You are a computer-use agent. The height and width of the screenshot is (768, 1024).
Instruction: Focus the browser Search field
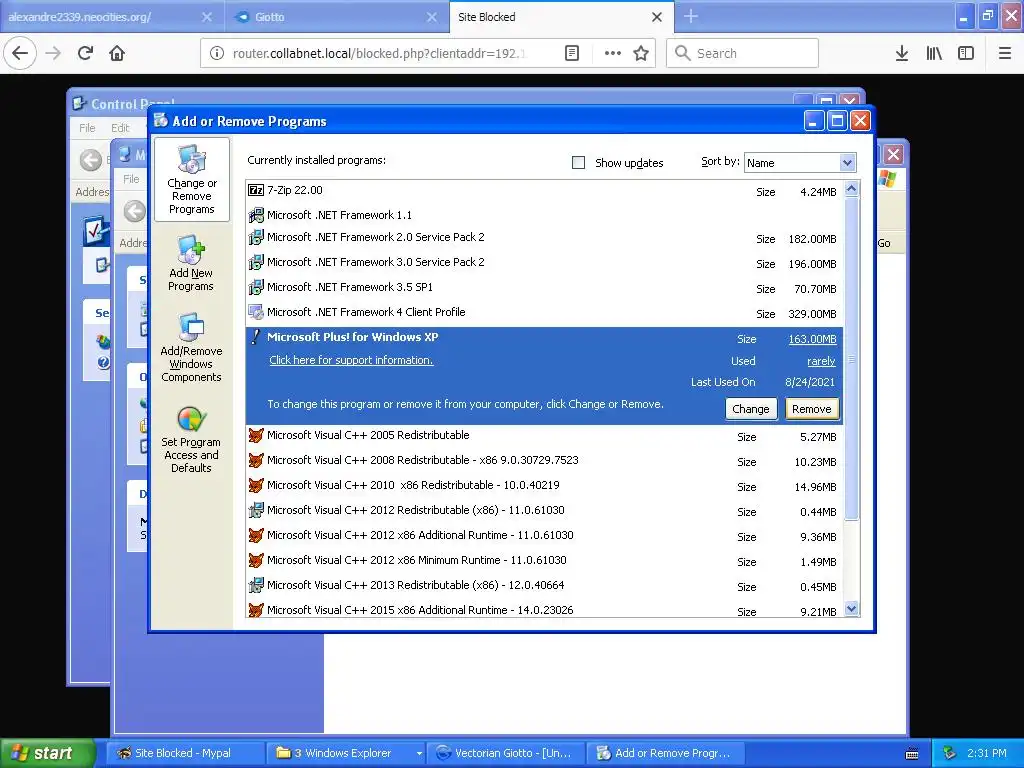tap(742, 53)
